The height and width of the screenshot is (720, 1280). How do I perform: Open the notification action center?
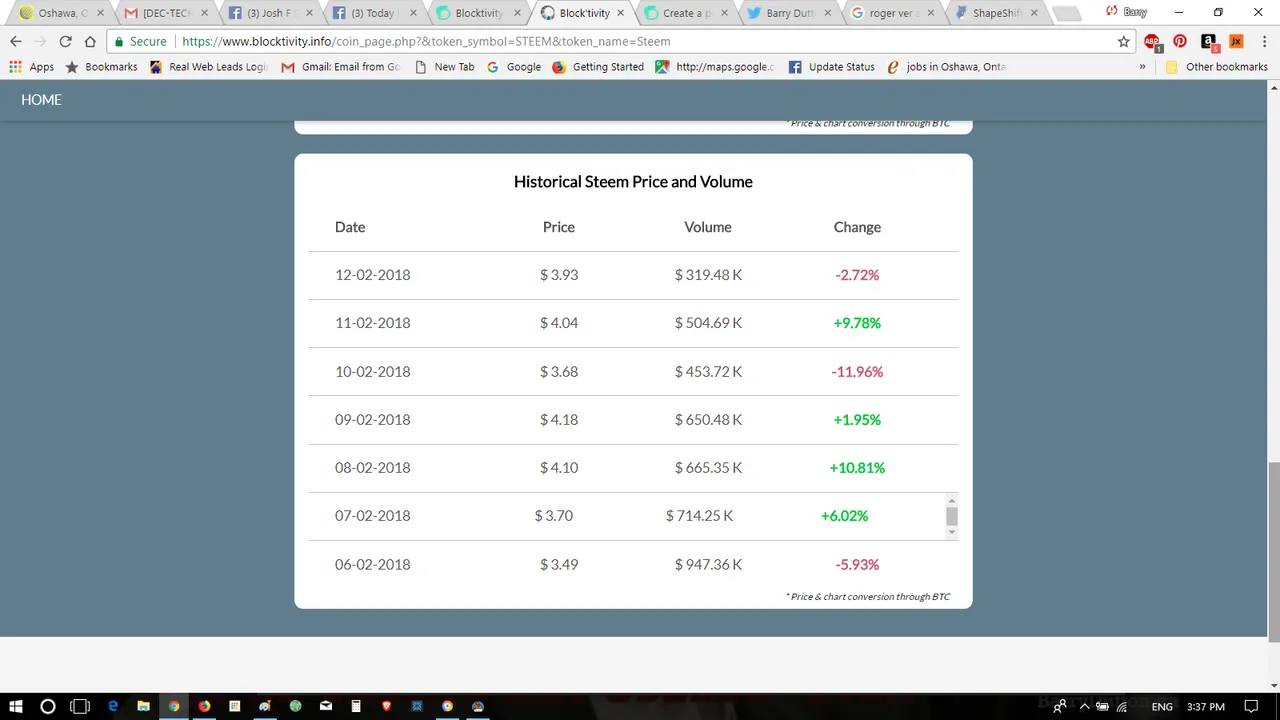pos(1251,706)
